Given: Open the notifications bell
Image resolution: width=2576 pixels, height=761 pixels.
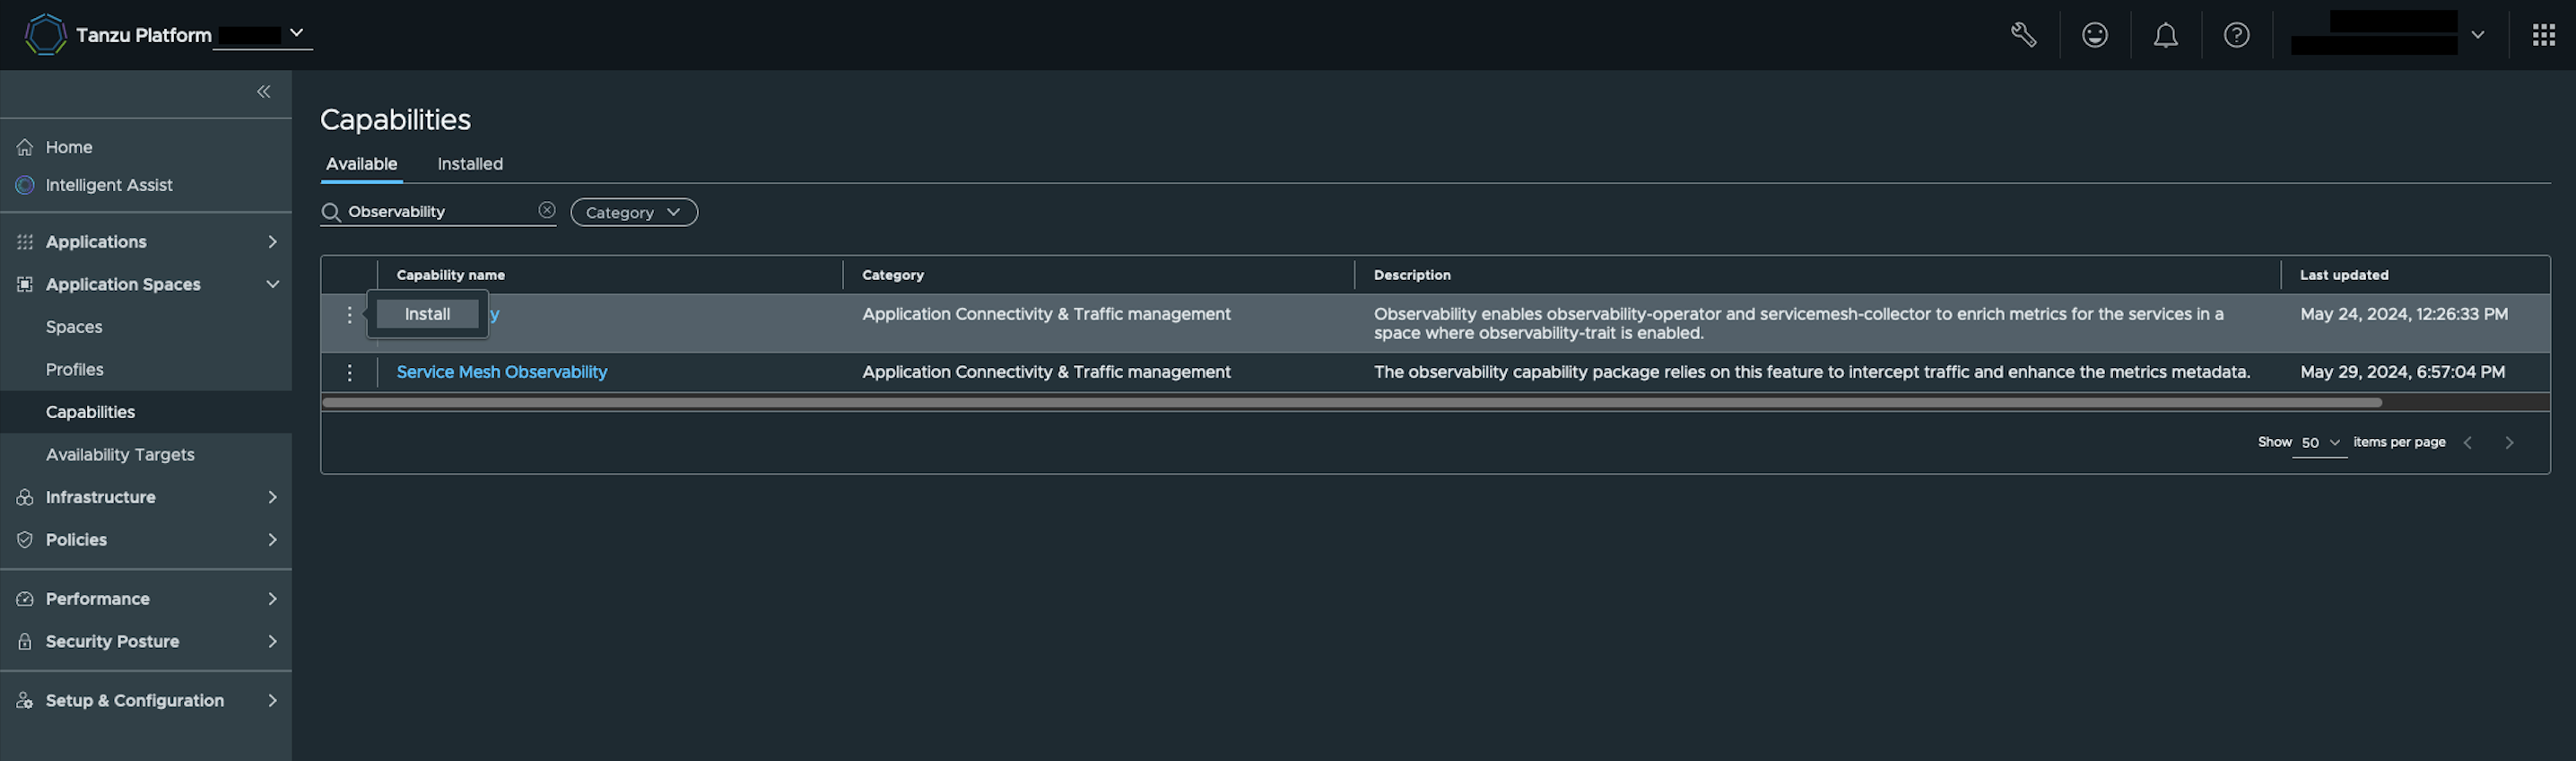Looking at the screenshot, I should point(2165,35).
